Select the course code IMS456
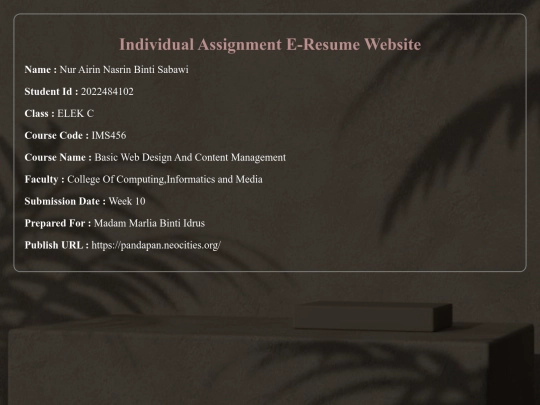Screen dimensions: 540x405 click(x=109, y=135)
